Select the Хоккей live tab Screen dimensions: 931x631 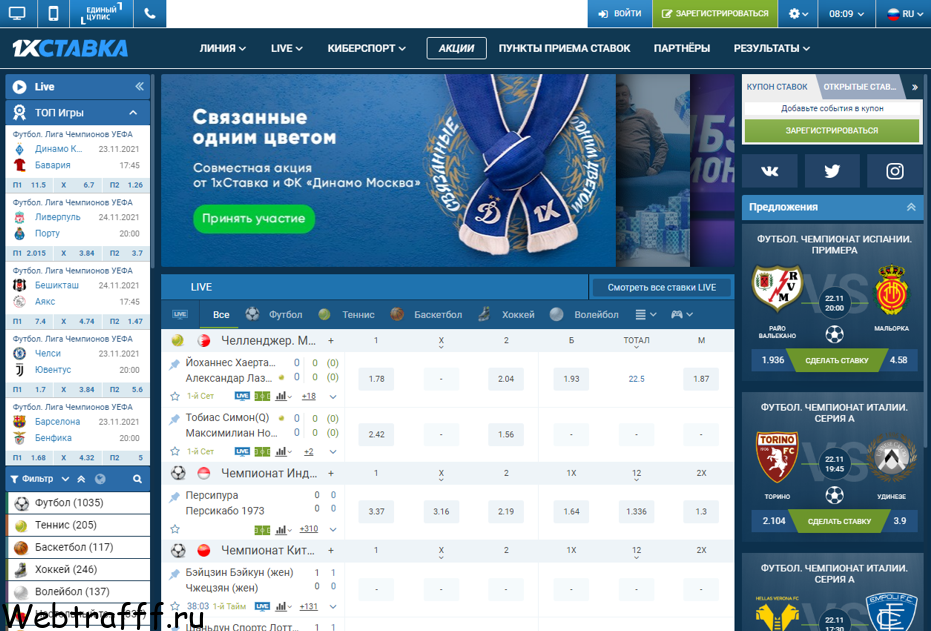point(506,315)
